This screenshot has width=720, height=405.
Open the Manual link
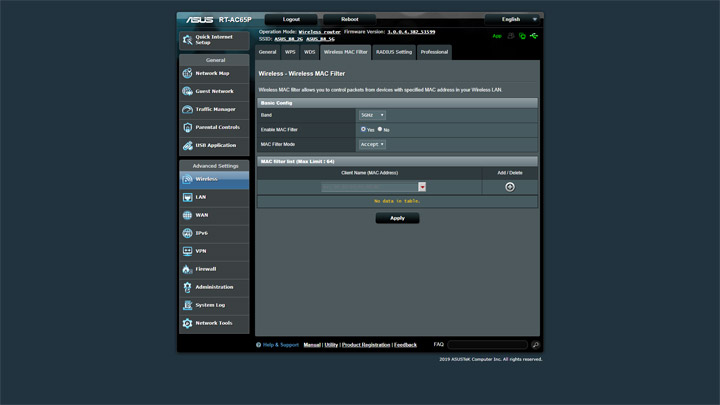click(312, 345)
